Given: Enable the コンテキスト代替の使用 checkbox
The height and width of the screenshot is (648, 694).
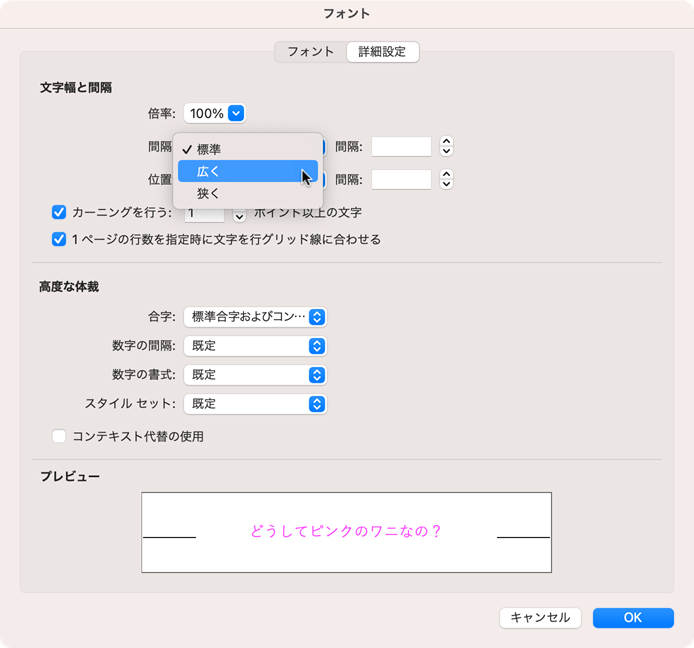Looking at the screenshot, I should coord(59,436).
